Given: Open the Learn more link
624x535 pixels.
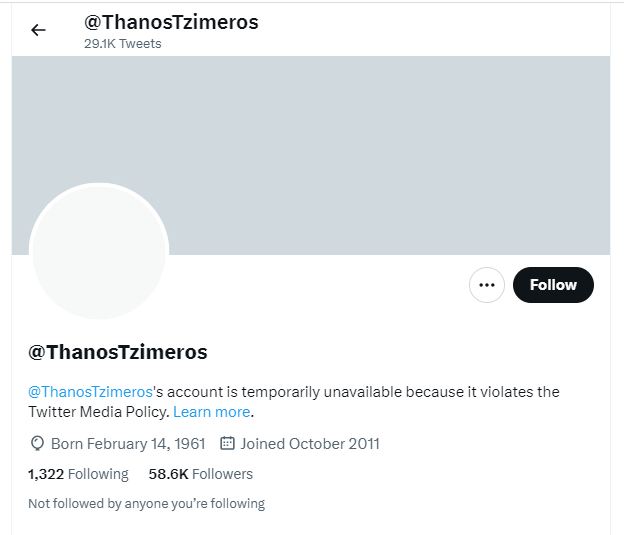Looking at the screenshot, I should 211,412.
